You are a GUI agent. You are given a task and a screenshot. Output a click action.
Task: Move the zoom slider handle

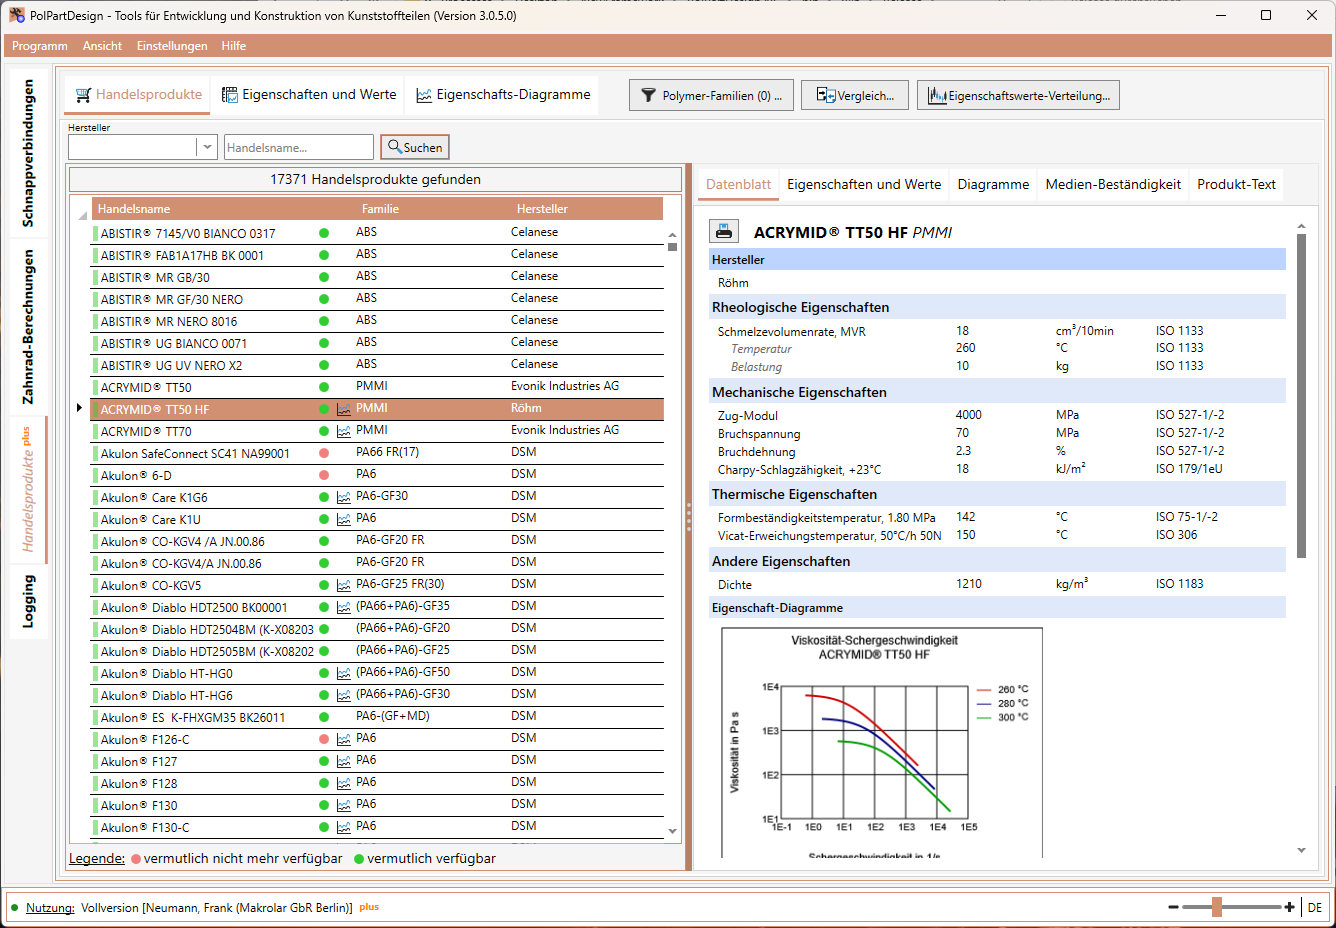(1217, 907)
